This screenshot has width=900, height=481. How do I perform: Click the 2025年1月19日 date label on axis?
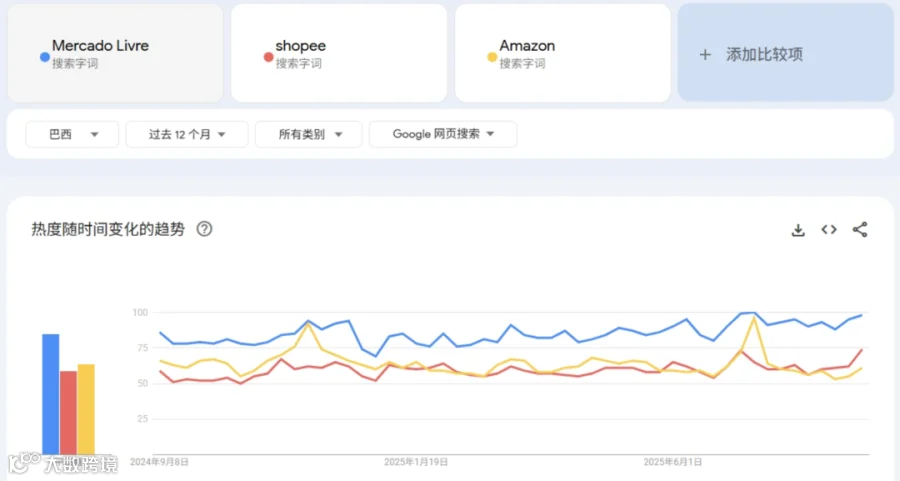click(416, 462)
